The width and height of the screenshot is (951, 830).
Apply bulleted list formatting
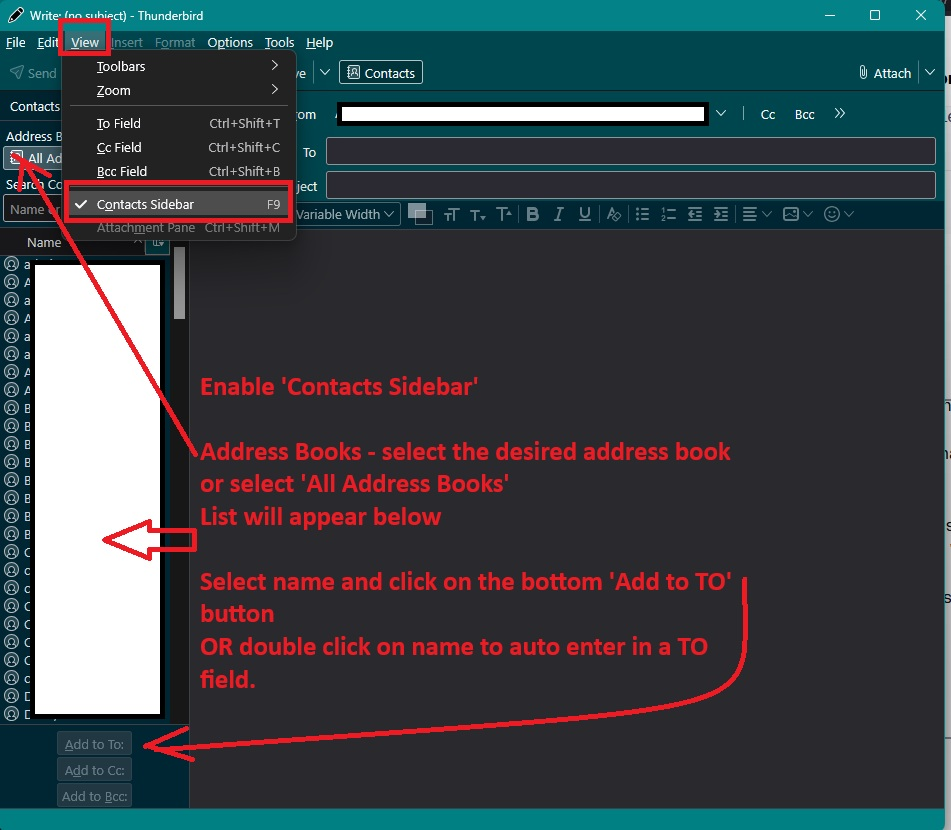point(642,214)
